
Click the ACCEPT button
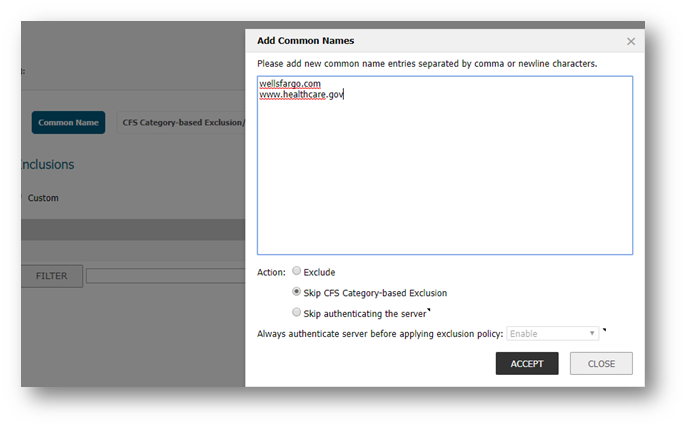(526, 363)
